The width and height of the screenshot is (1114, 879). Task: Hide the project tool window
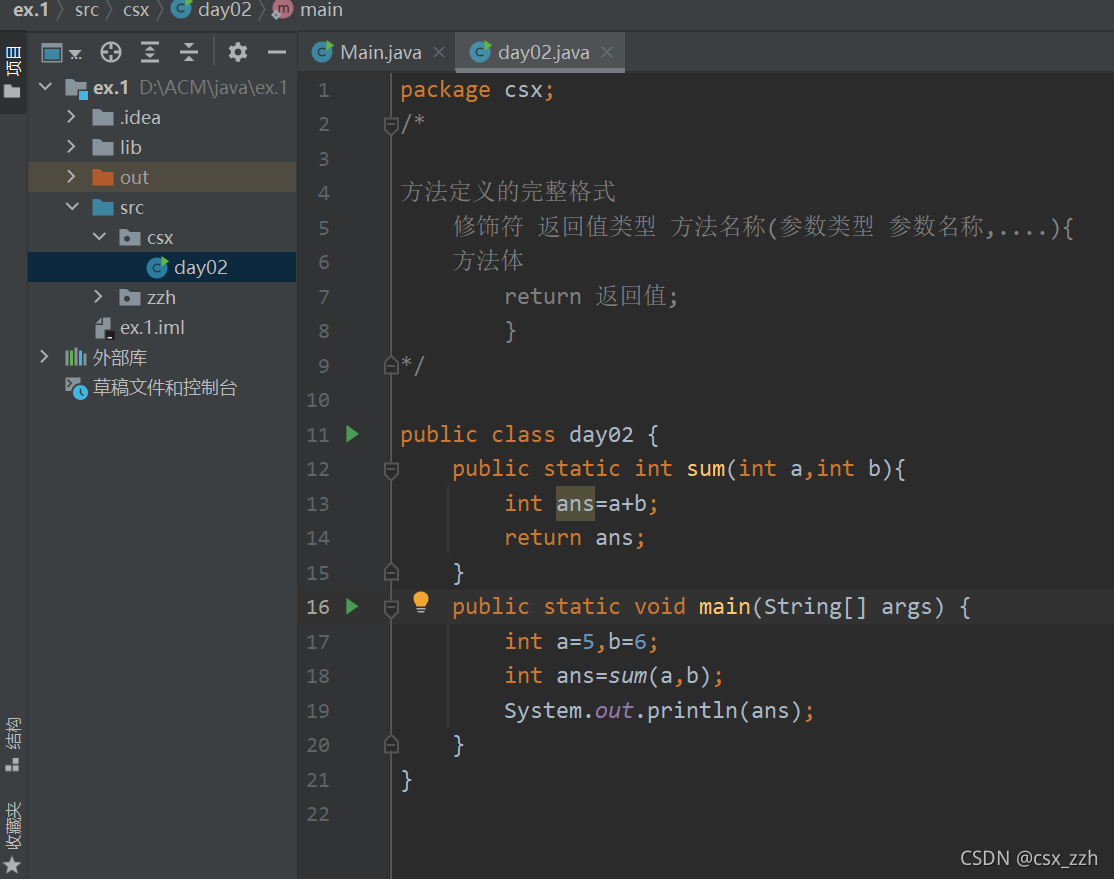276,52
